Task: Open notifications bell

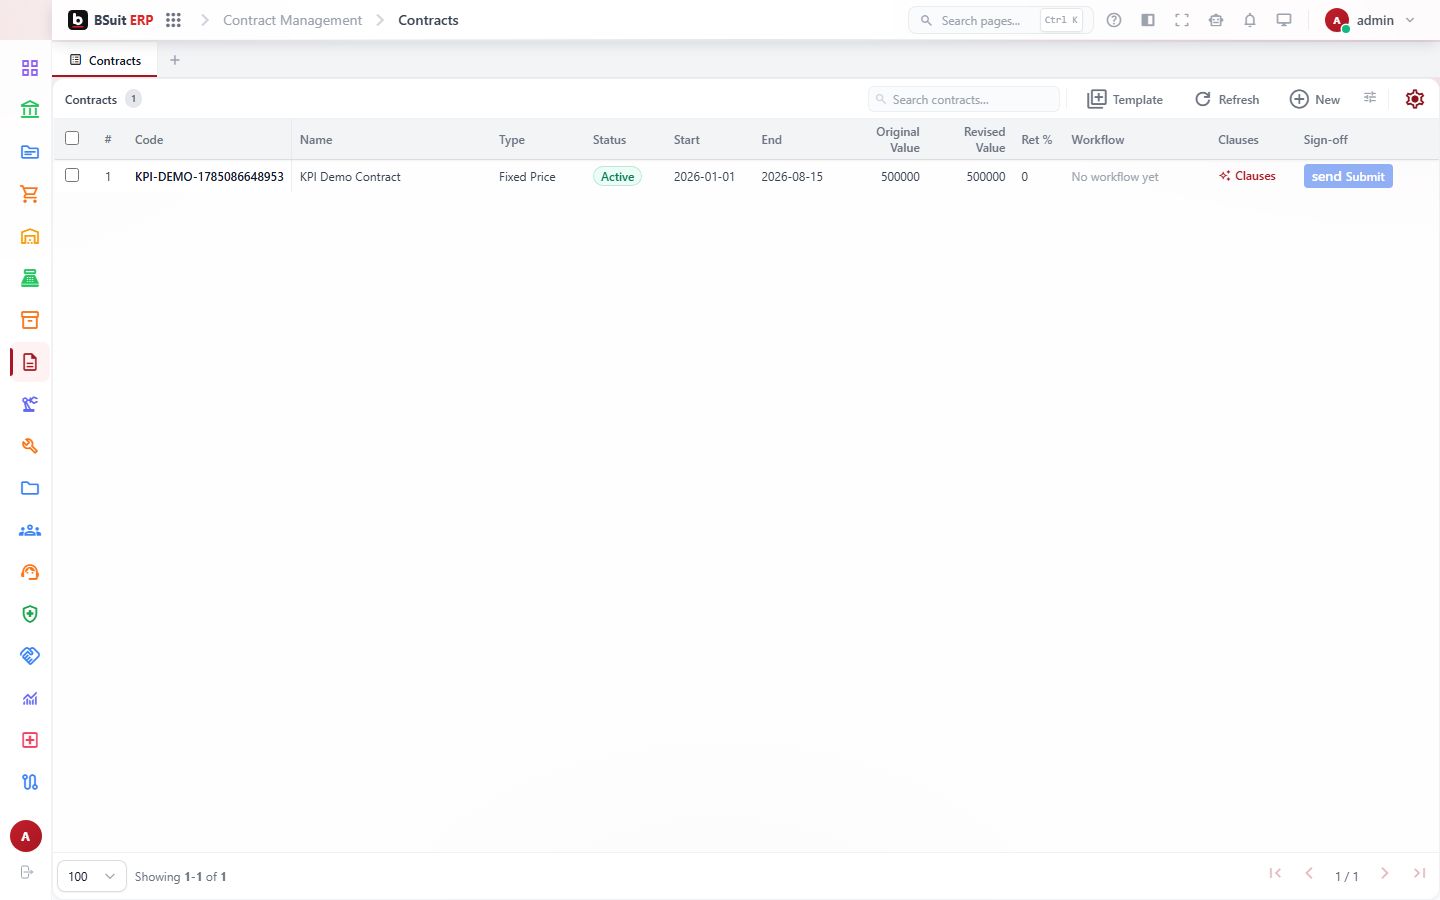Action: 1250,20
